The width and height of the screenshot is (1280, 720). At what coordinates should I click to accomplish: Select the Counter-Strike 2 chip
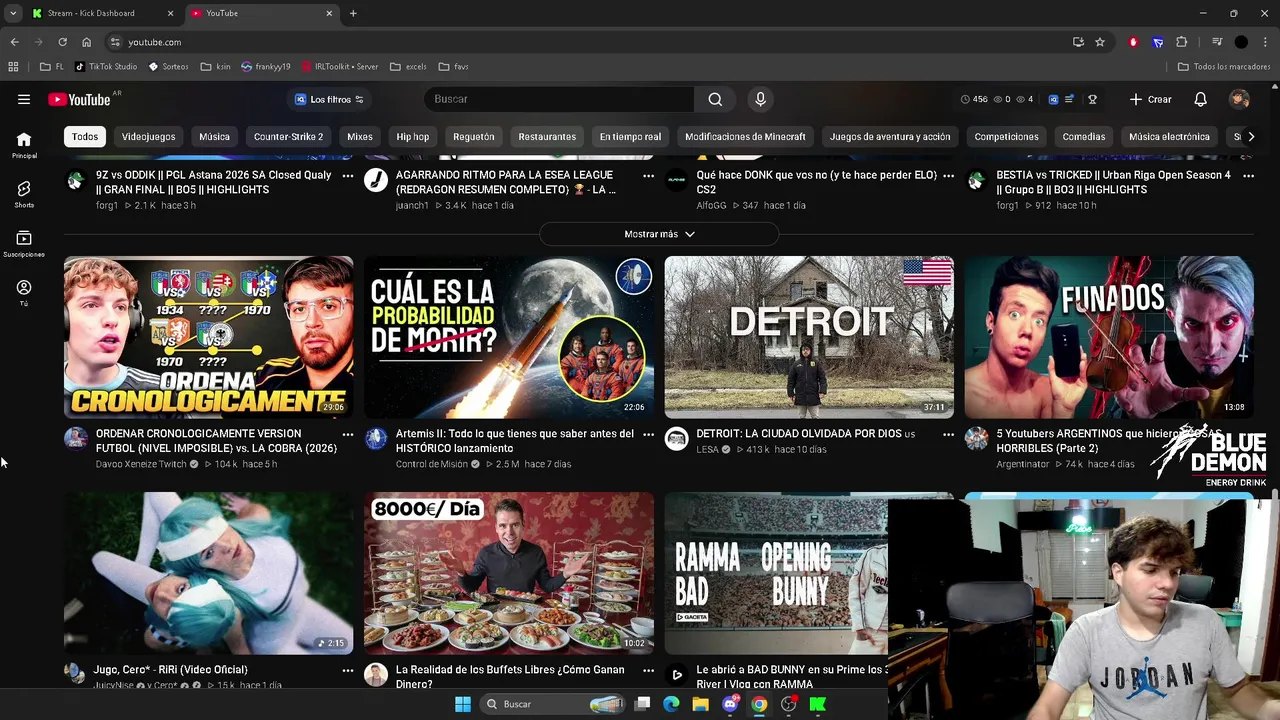pyautogui.click(x=288, y=136)
